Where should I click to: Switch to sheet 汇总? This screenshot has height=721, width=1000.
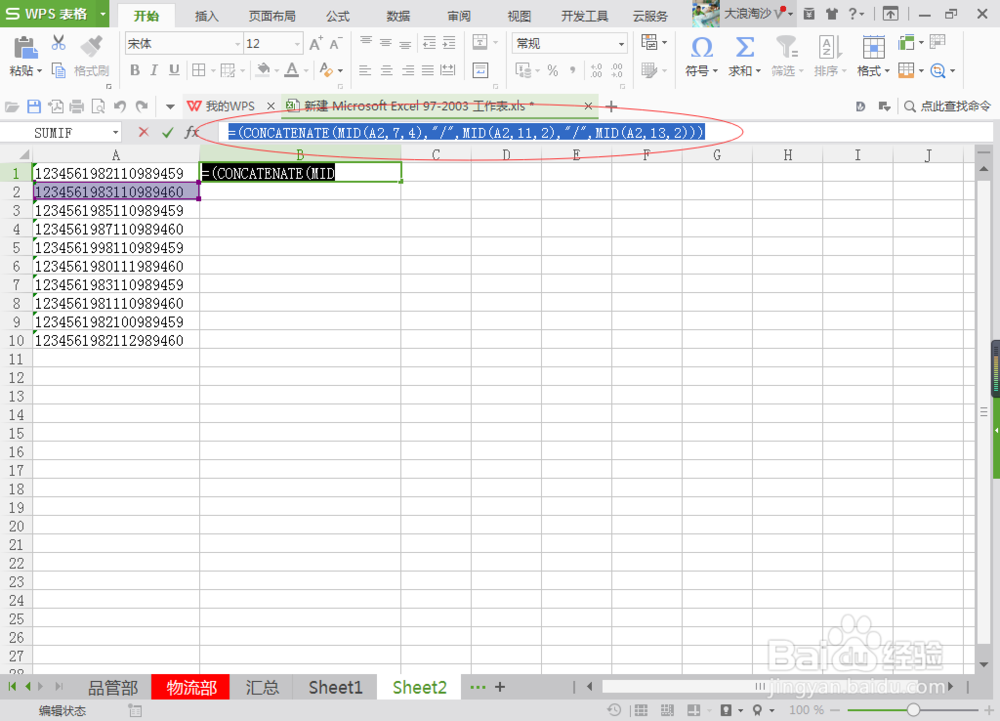263,688
